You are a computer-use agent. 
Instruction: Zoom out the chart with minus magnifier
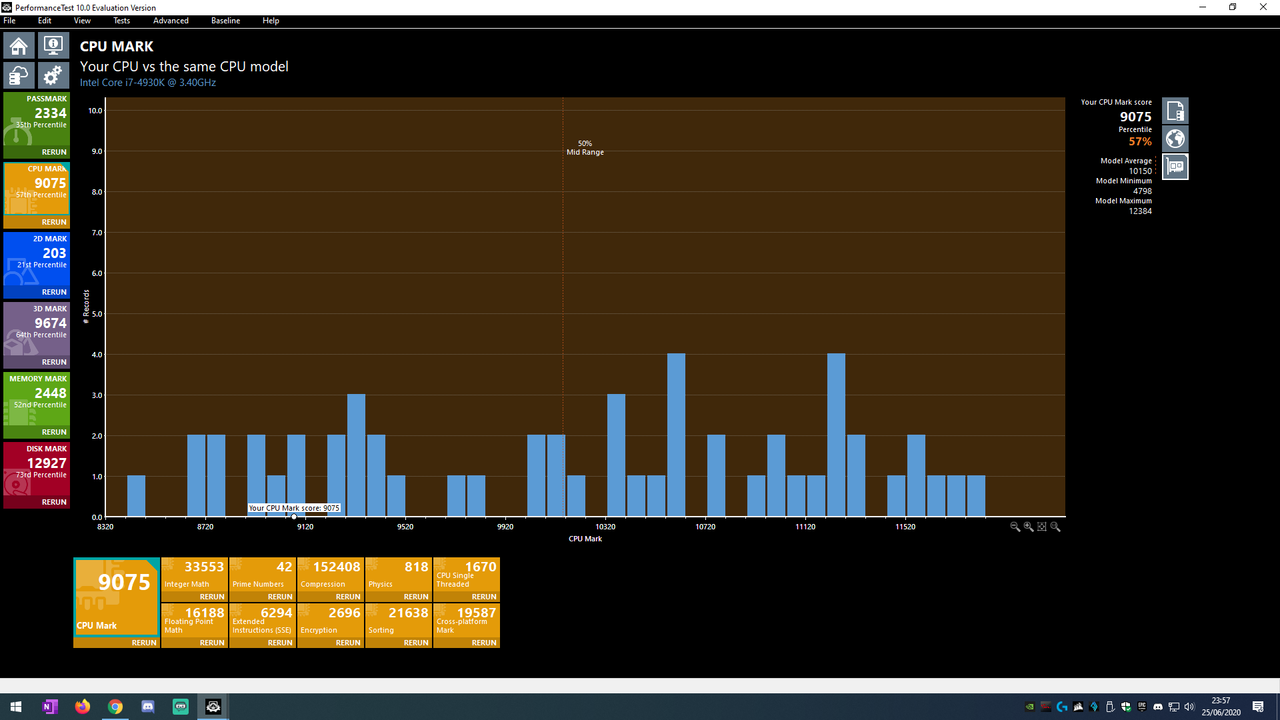click(1015, 527)
